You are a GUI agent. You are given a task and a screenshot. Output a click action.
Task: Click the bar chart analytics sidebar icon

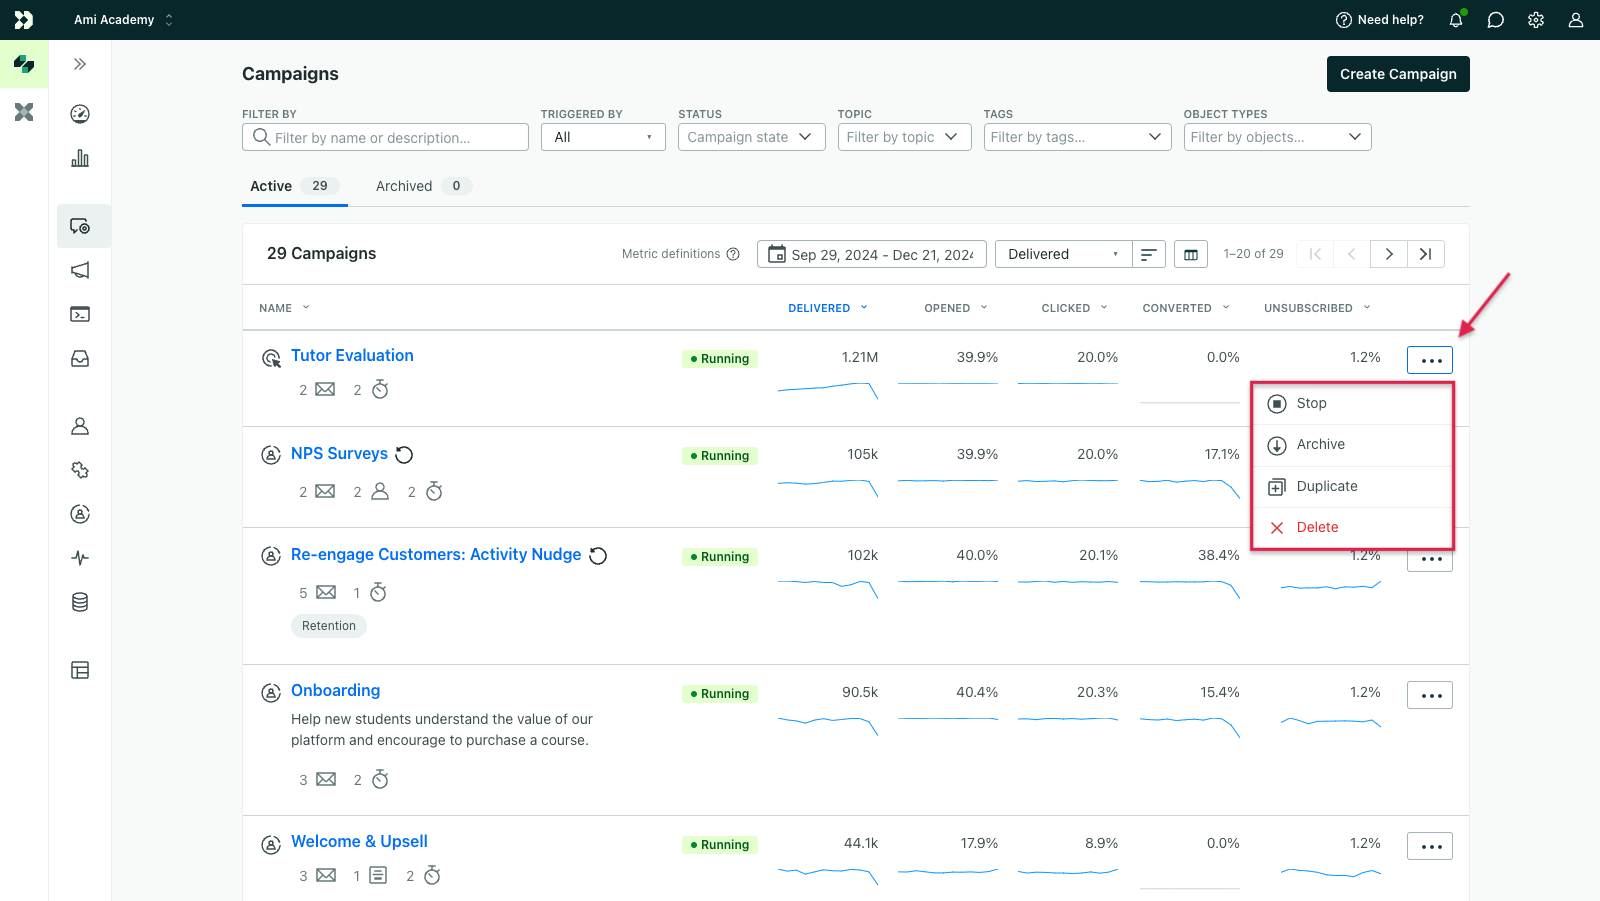[80, 158]
